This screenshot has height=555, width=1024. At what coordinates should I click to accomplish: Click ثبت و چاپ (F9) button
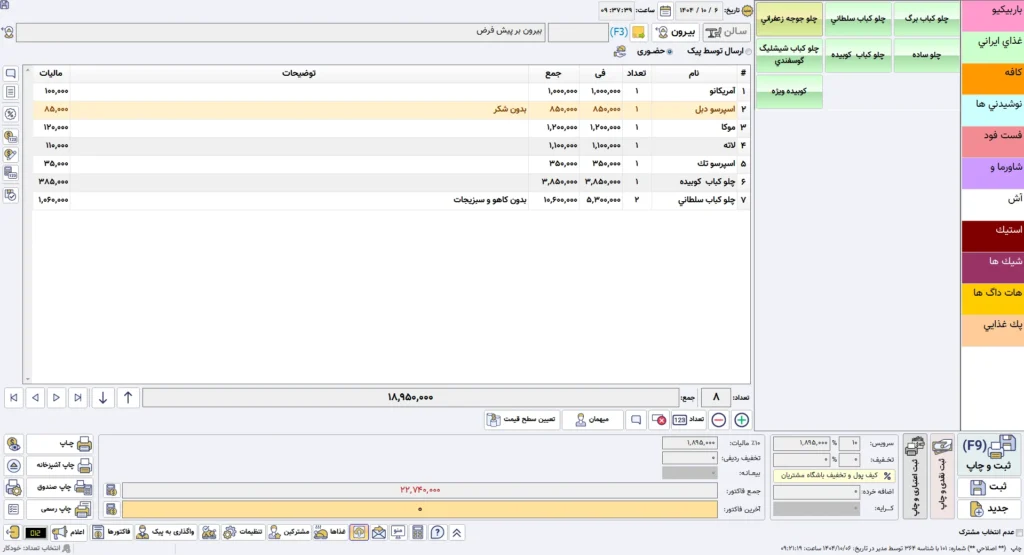987,455
